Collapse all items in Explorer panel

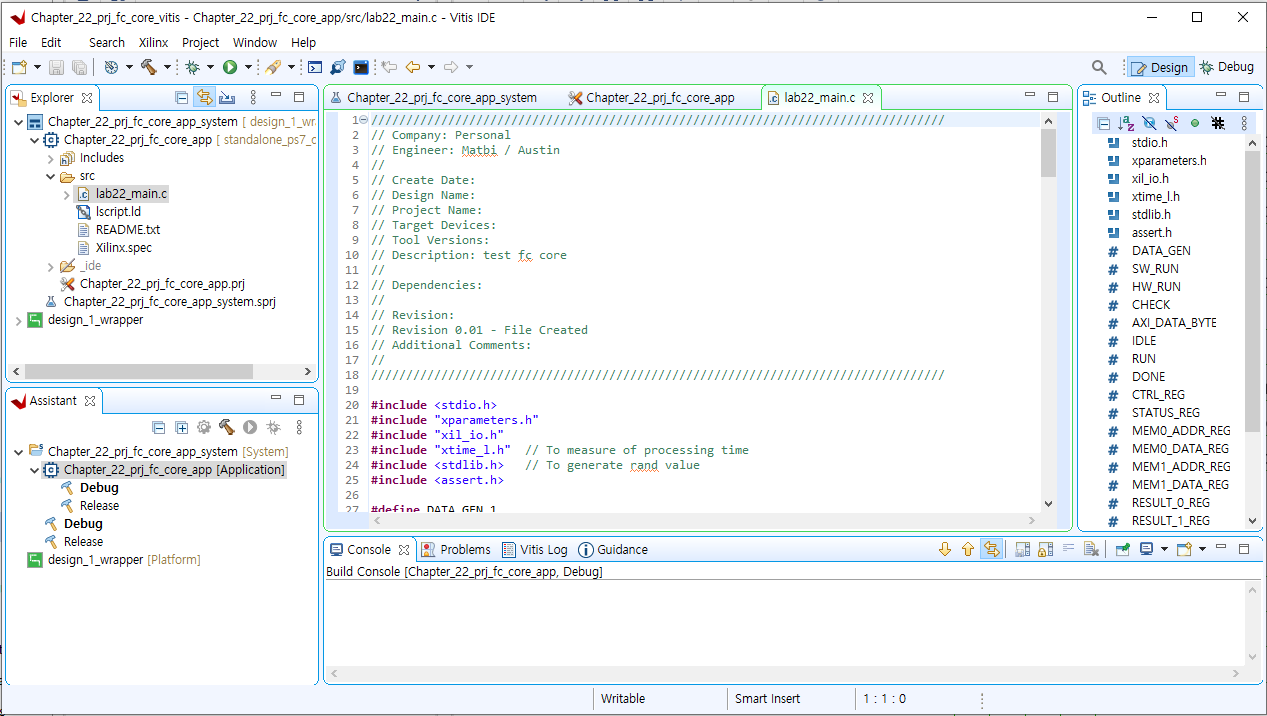[181, 97]
